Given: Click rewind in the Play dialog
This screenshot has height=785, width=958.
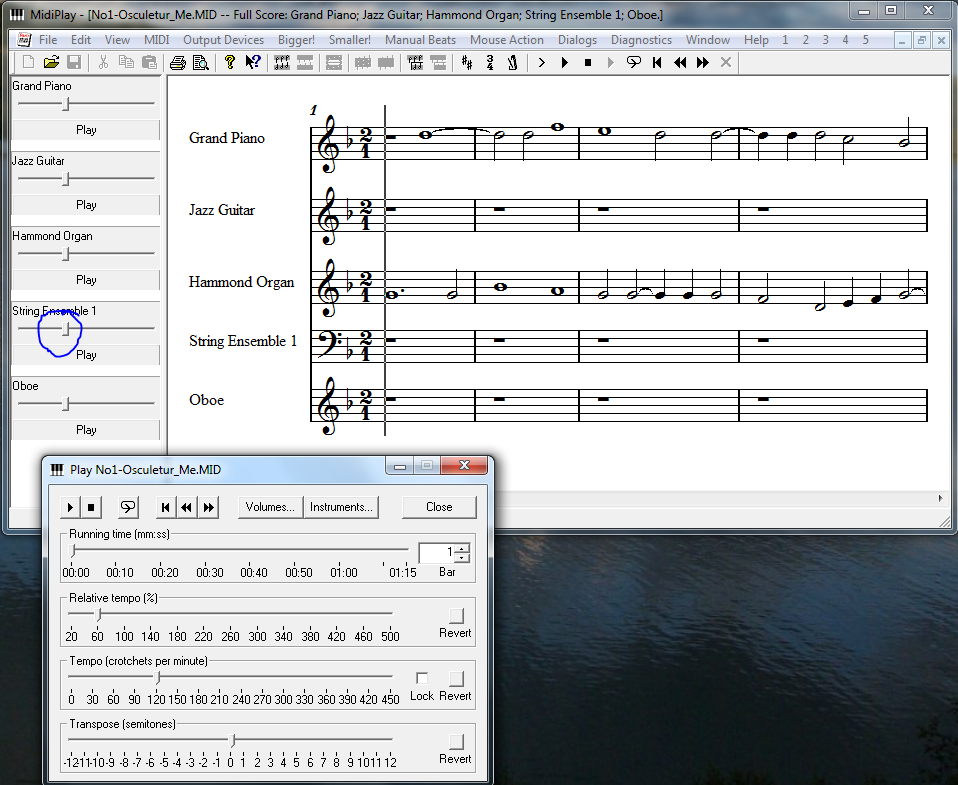Looking at the screenshot, I should pyautogui.click(x=186, y=507).
